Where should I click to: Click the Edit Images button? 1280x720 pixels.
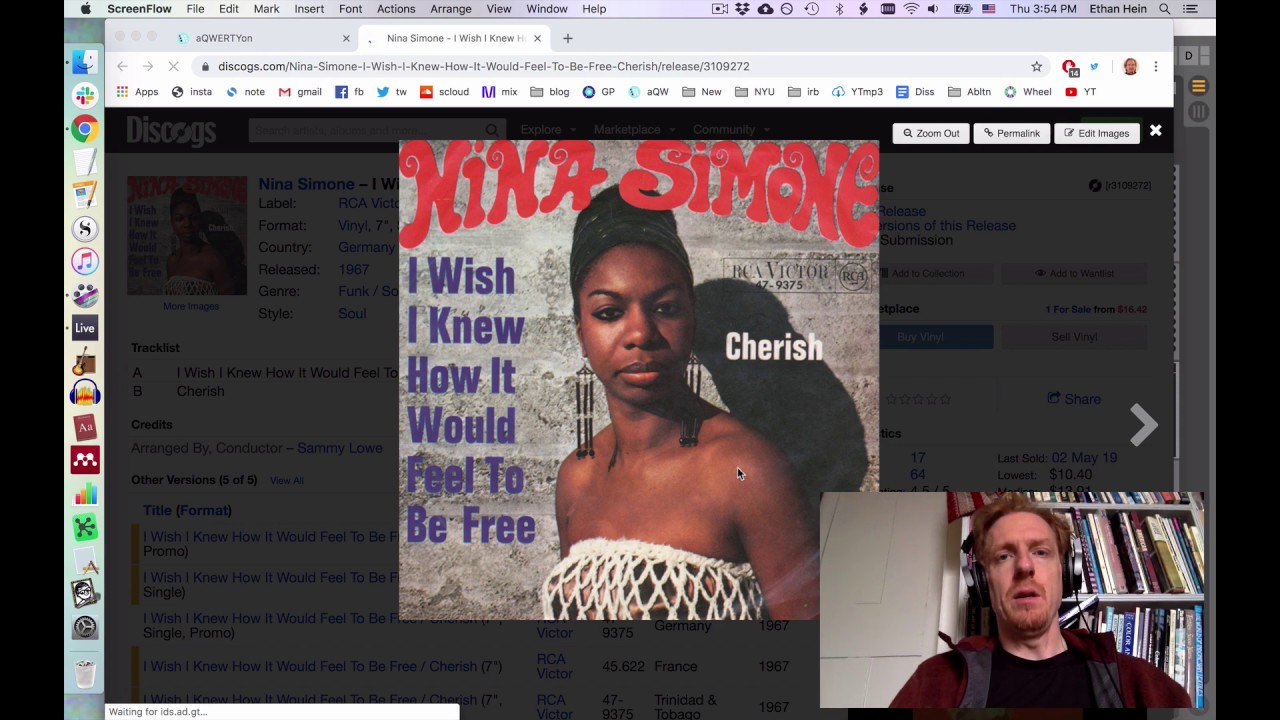point(1097,133)
